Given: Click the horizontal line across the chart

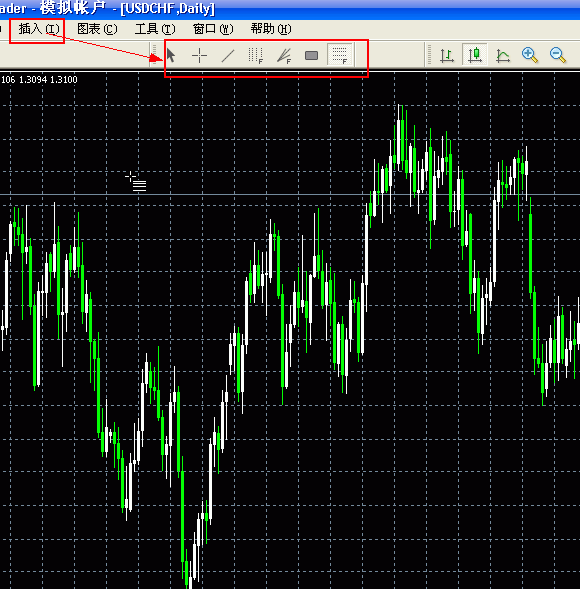Looking at the screenshot, I should tap(290, 195).
